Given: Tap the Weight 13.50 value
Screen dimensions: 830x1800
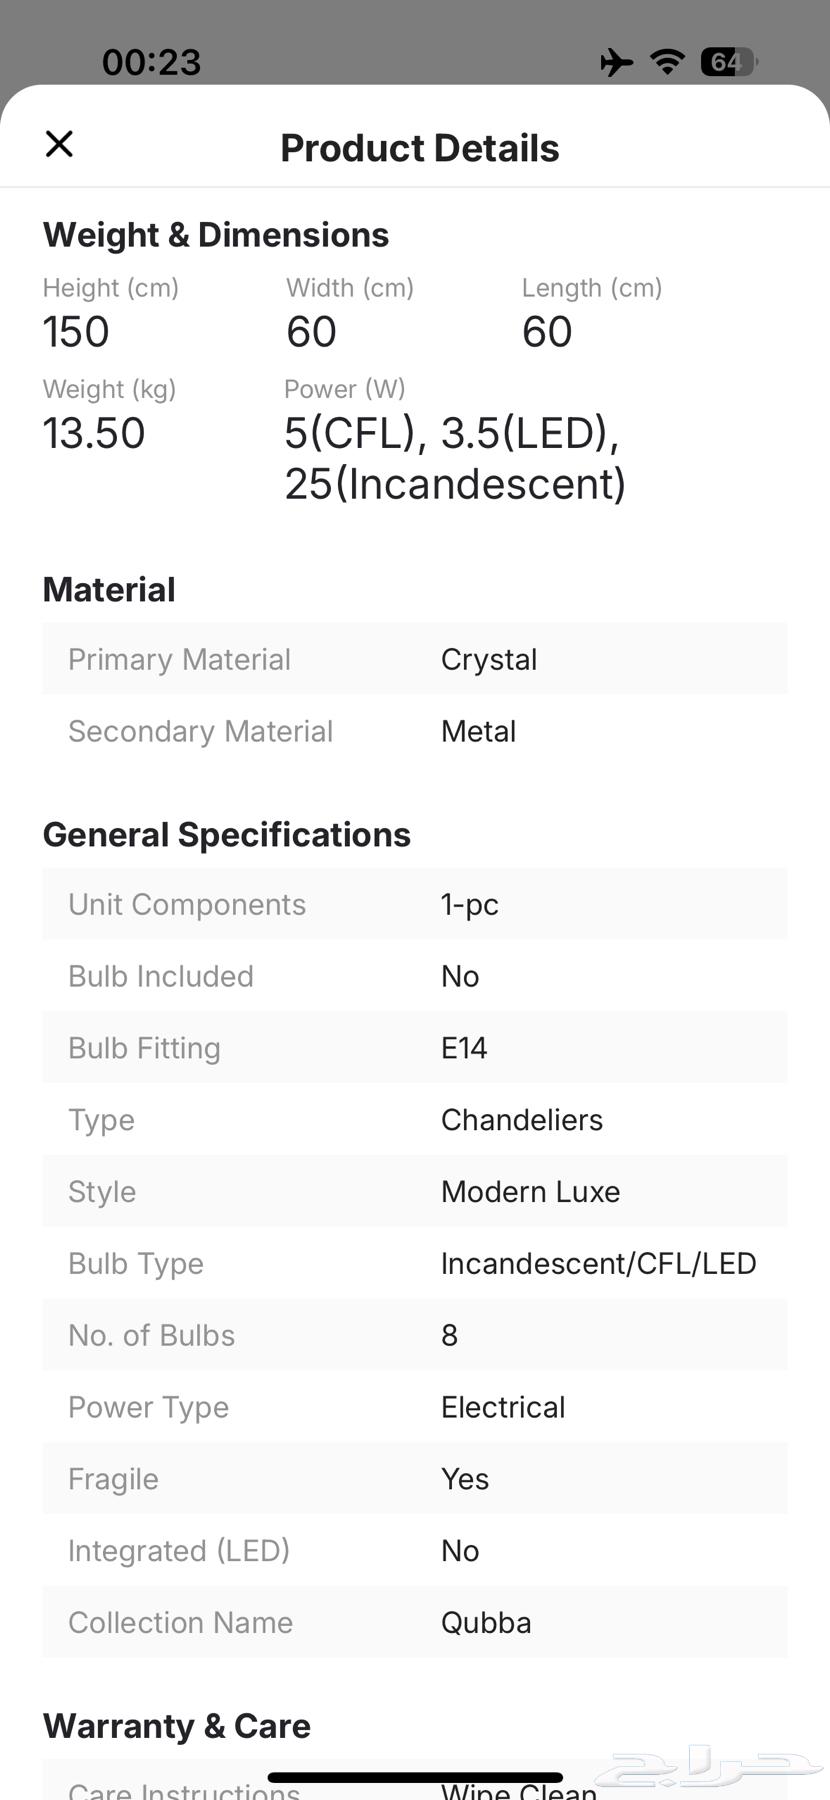Looking at the screenshot, I should click(94, 433).
